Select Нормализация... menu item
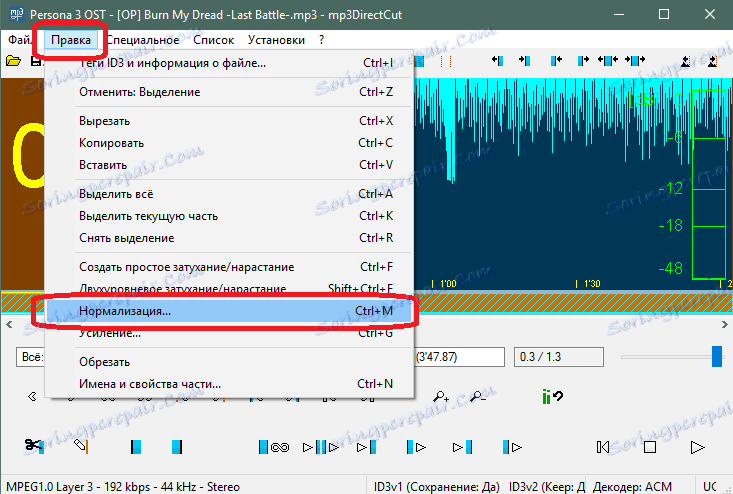The height and width of the screenshot is (494, 733). 229,311
